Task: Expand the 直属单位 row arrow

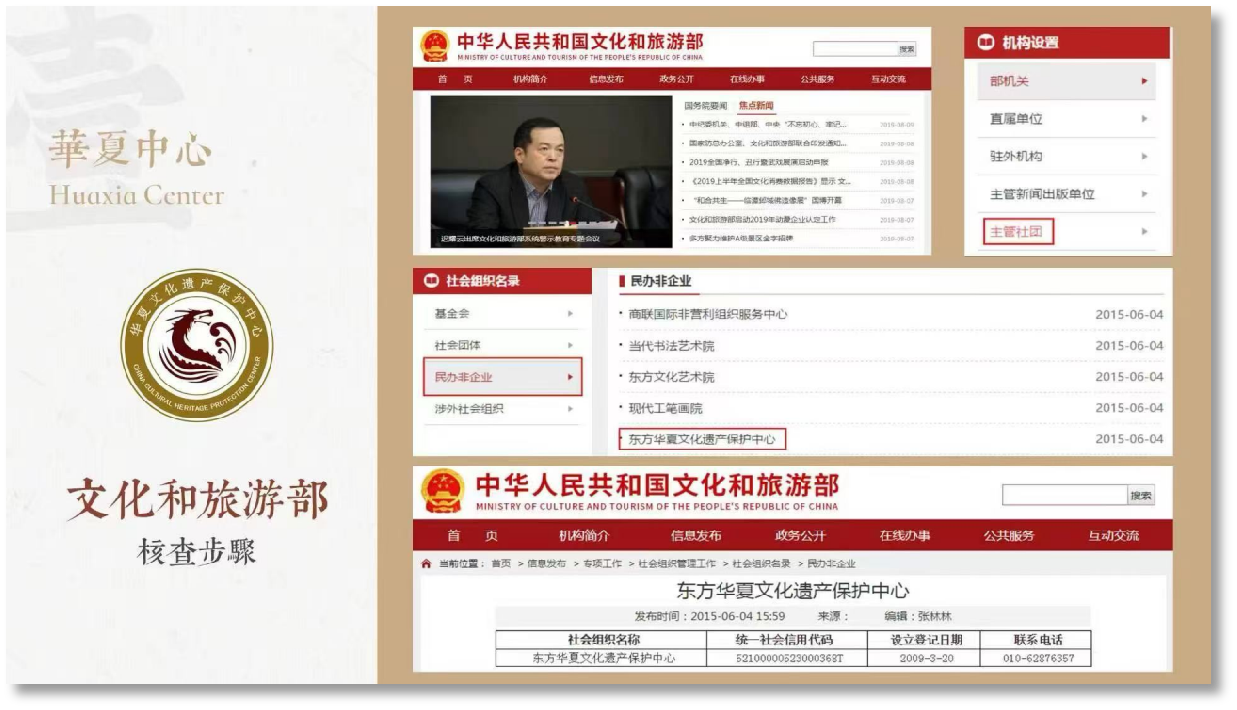Action: (x=1144, y=119)
